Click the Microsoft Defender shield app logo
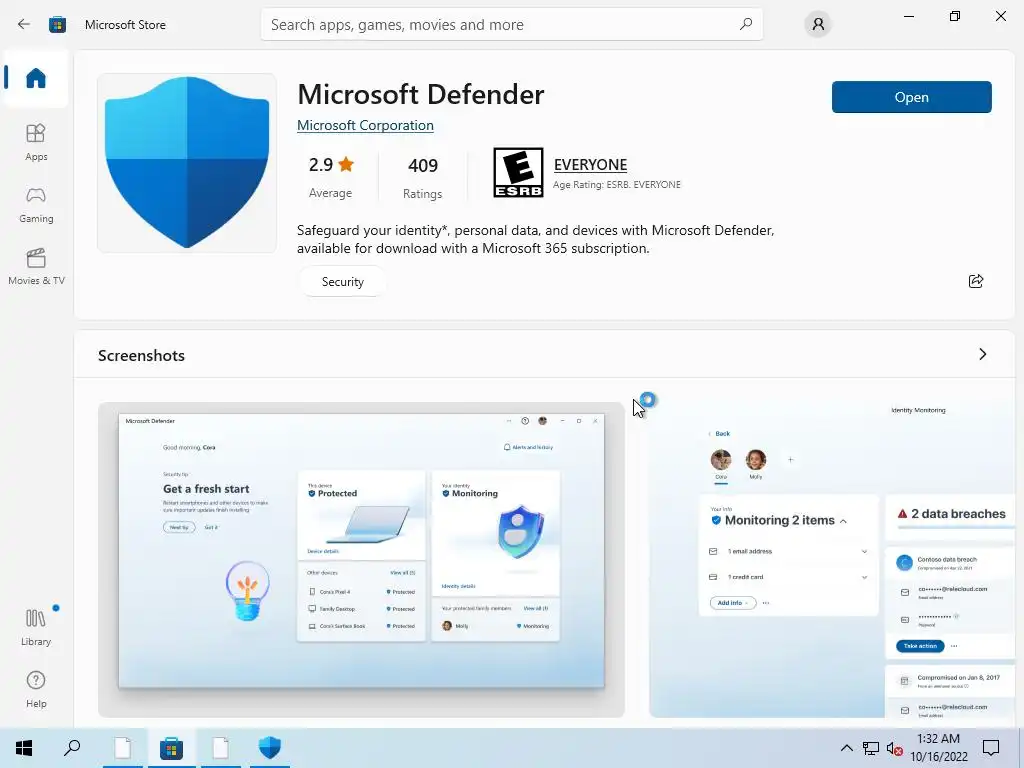Screen dimensions: 1024x768 (187, 163)
